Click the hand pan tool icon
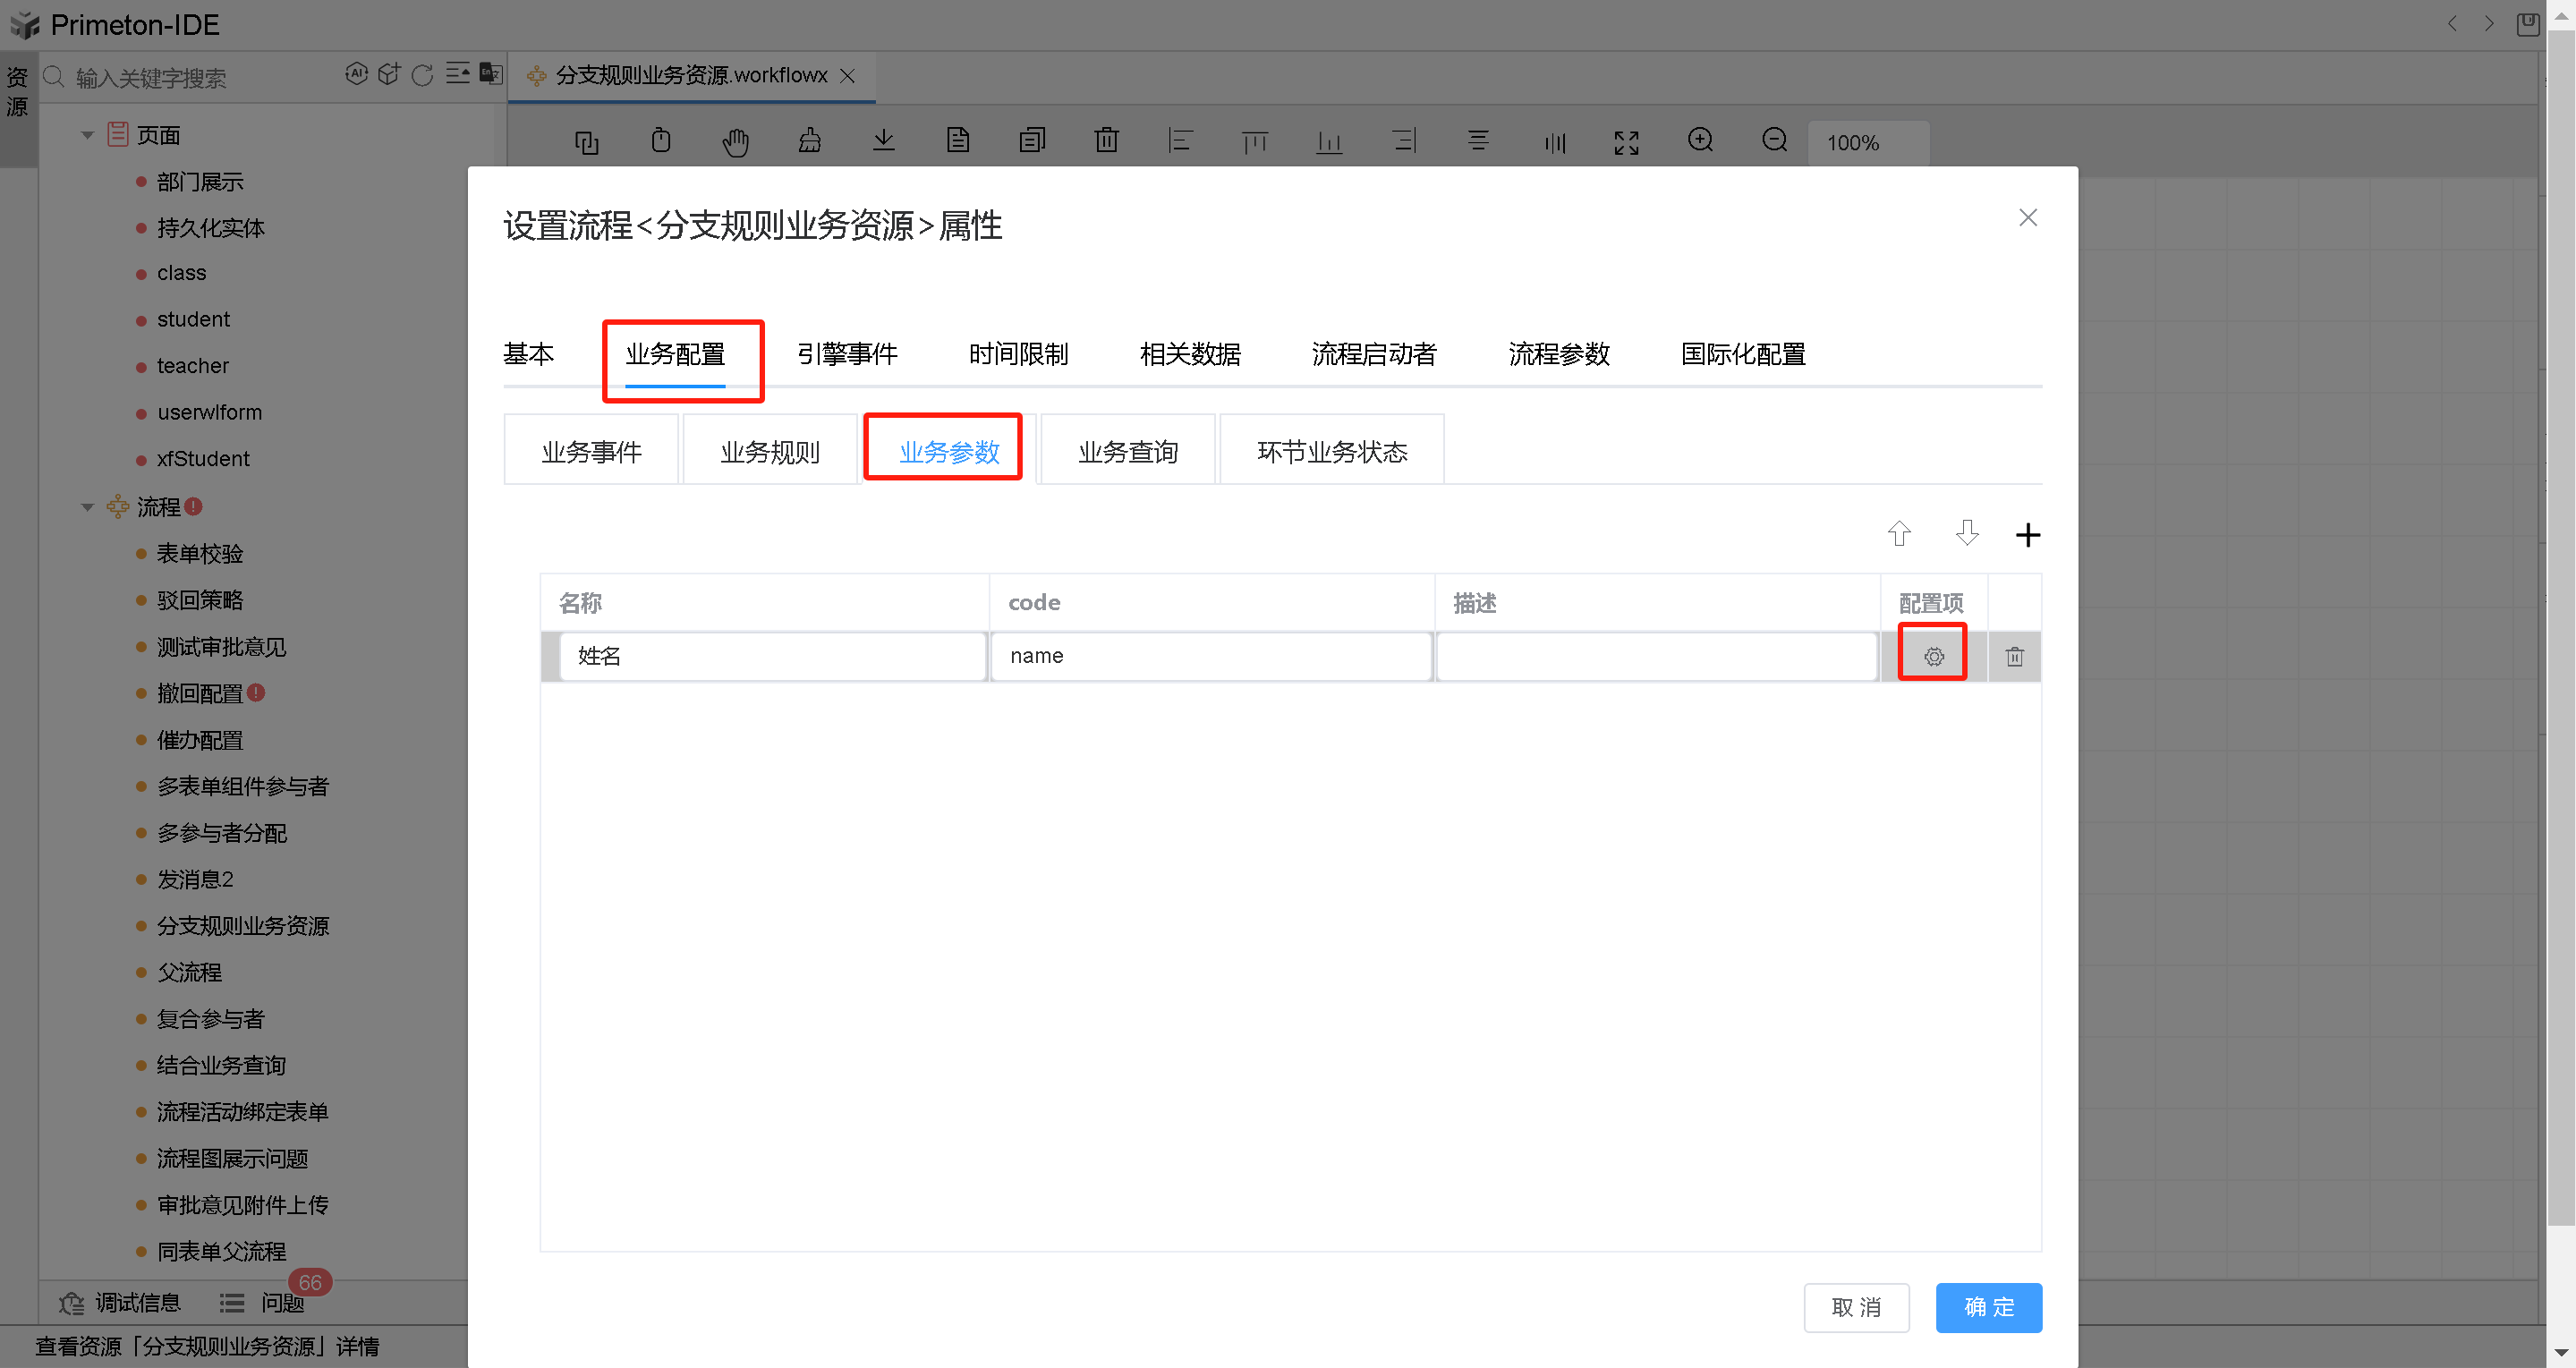 point(735,142)
